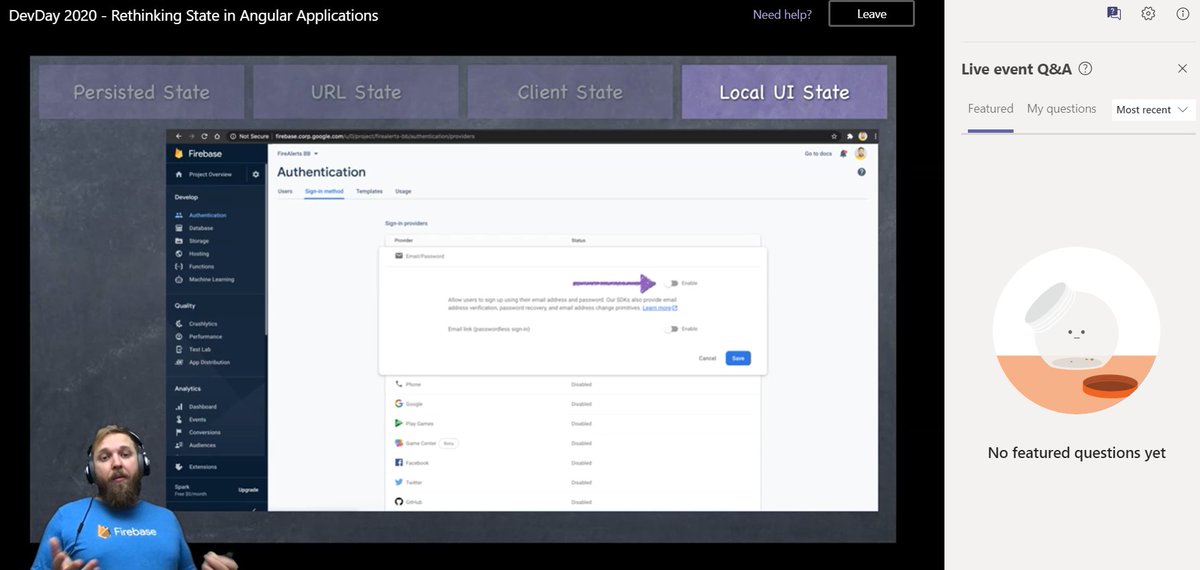Select the Twitter provider row
The height and width of the screenshot is (570, 1200).
pyautogui.click(x=573, y=482)
